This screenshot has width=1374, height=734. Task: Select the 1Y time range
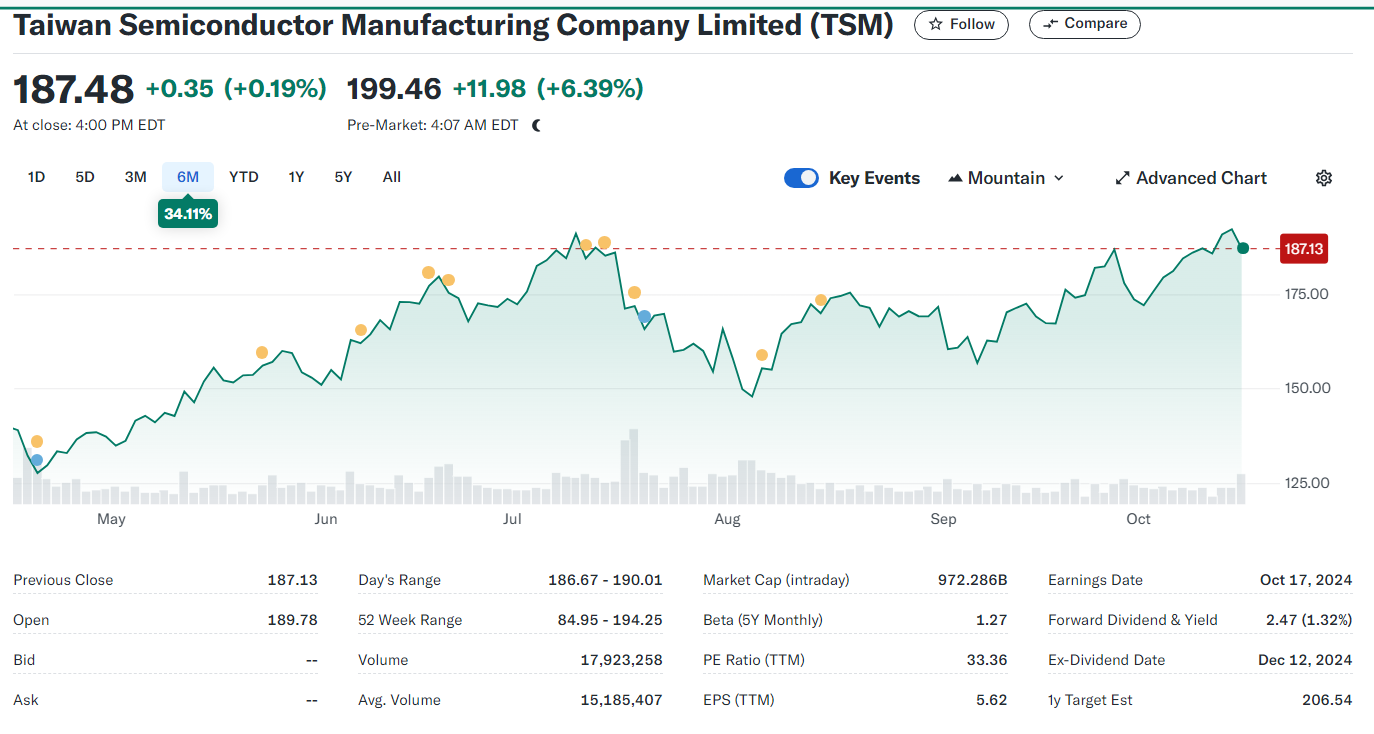(x=296, y=177)
